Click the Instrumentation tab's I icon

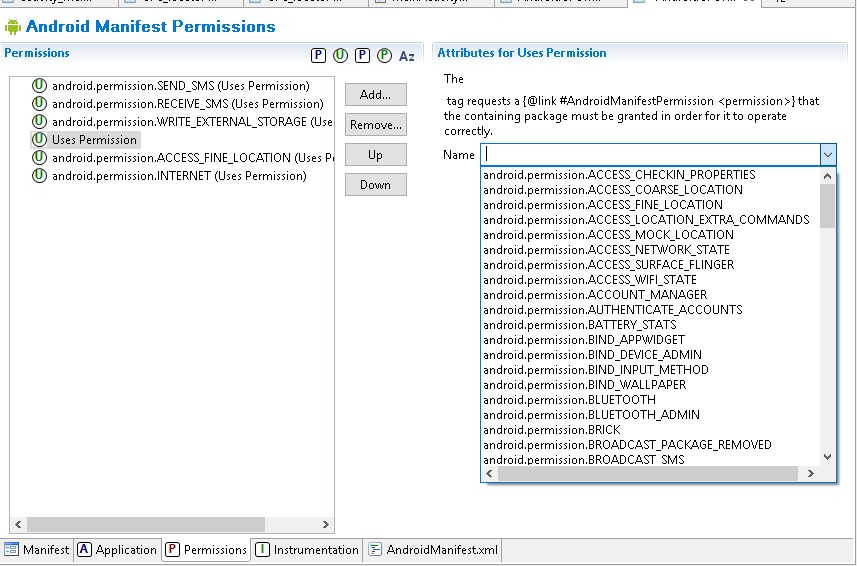tap(262, 549)
